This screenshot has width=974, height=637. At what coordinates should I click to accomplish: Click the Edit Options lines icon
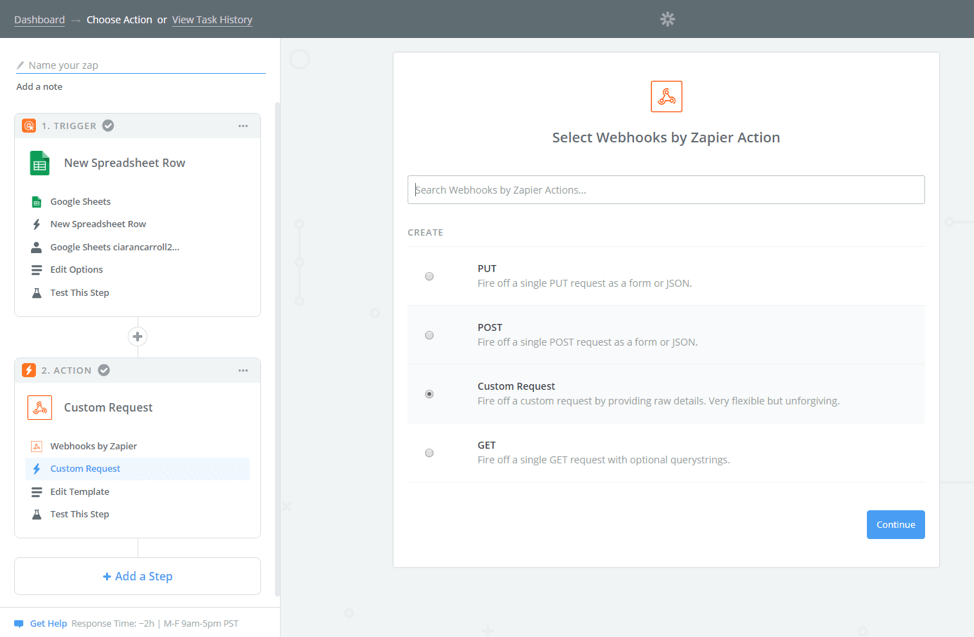click(37, 270)
